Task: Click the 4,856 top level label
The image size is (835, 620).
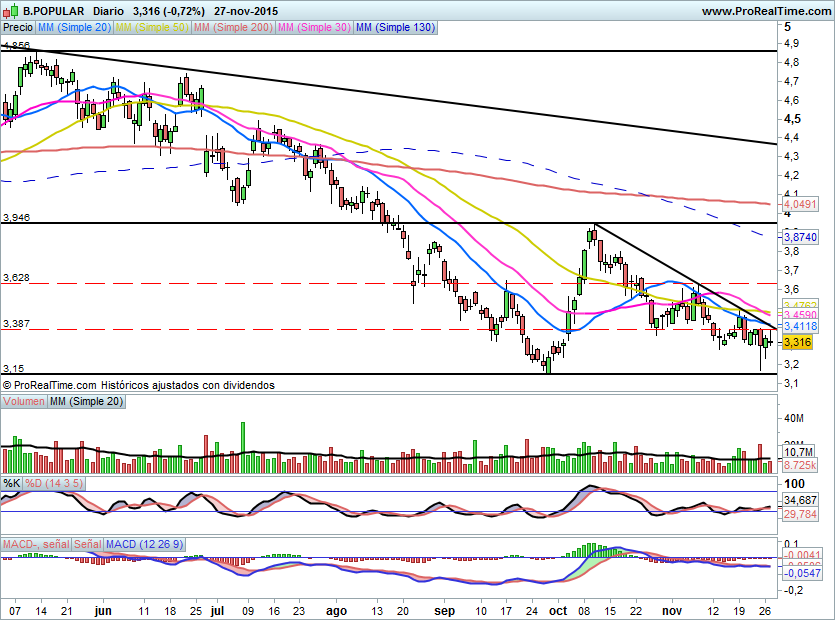Action: click(x=17, y=45)
